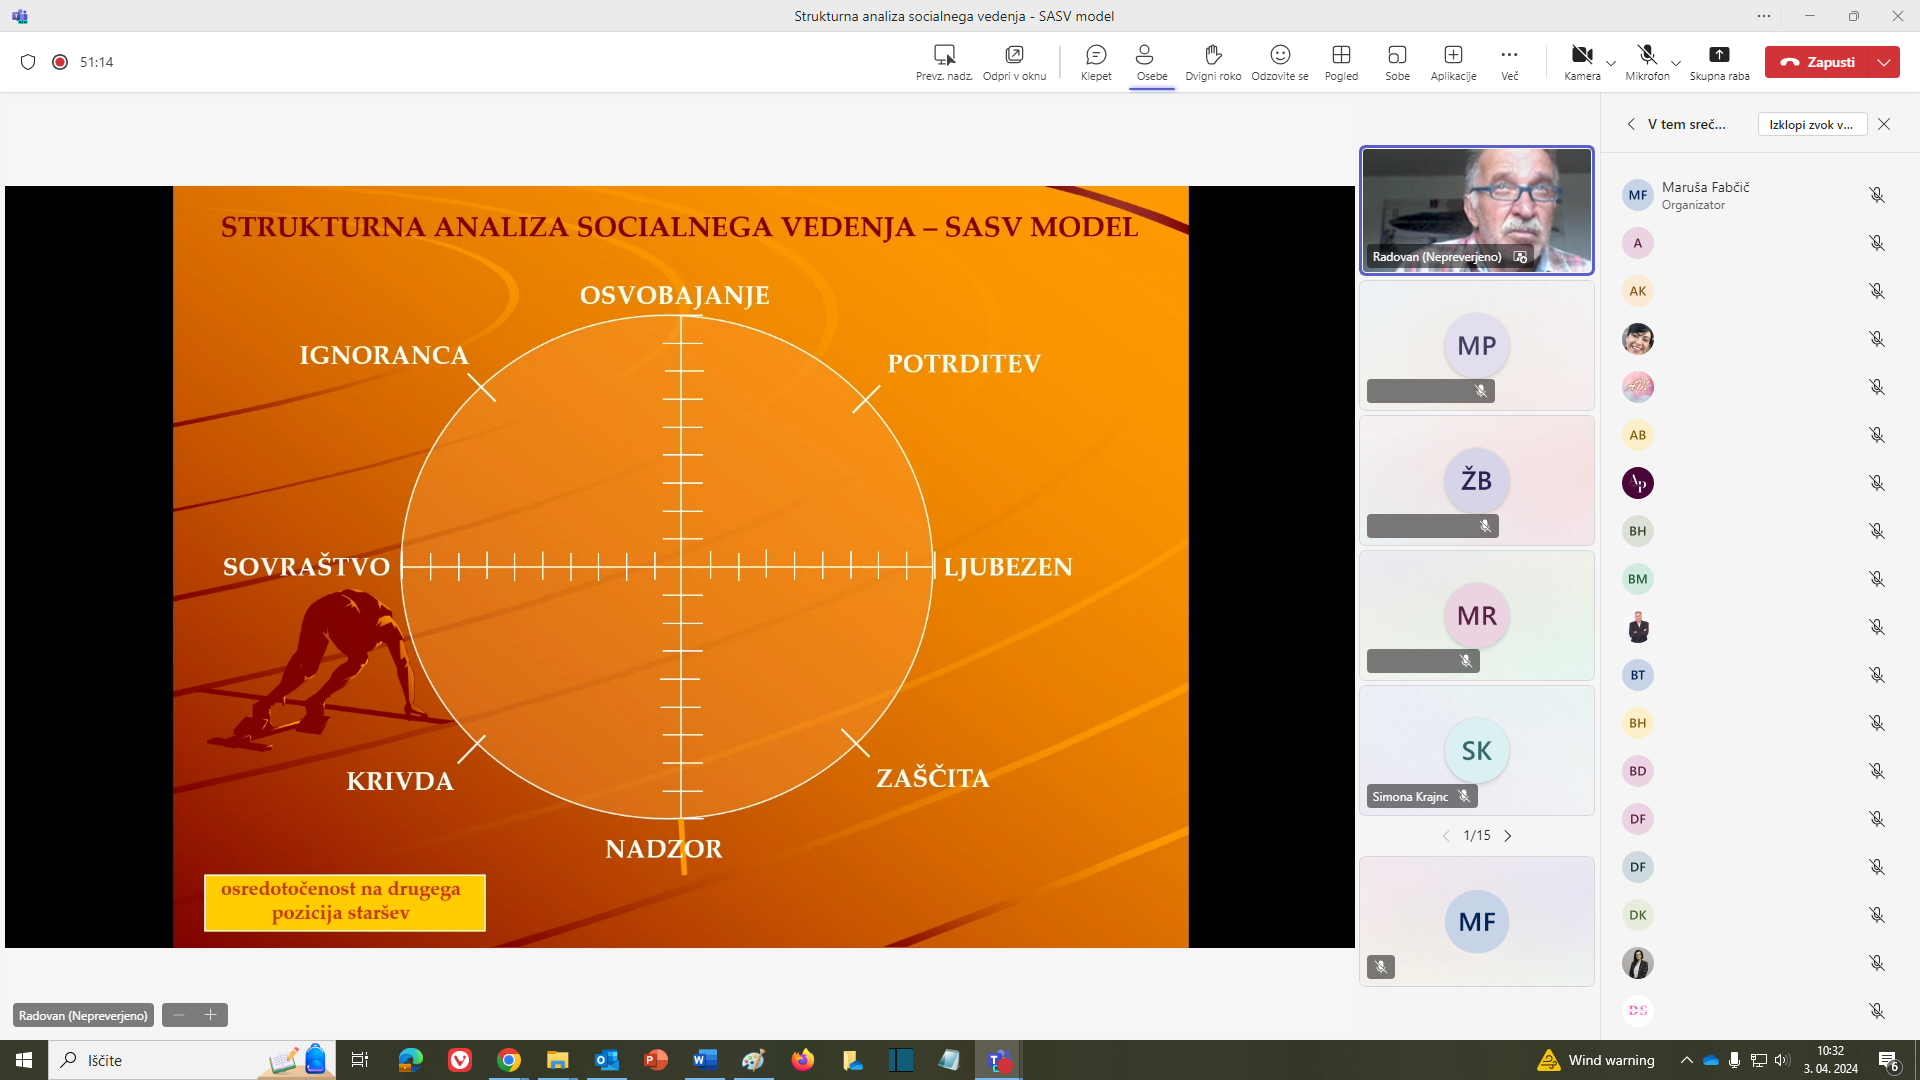Close the participants side panel
This screenshot has width=1920, height=1080.
[x=1884, y=124]
